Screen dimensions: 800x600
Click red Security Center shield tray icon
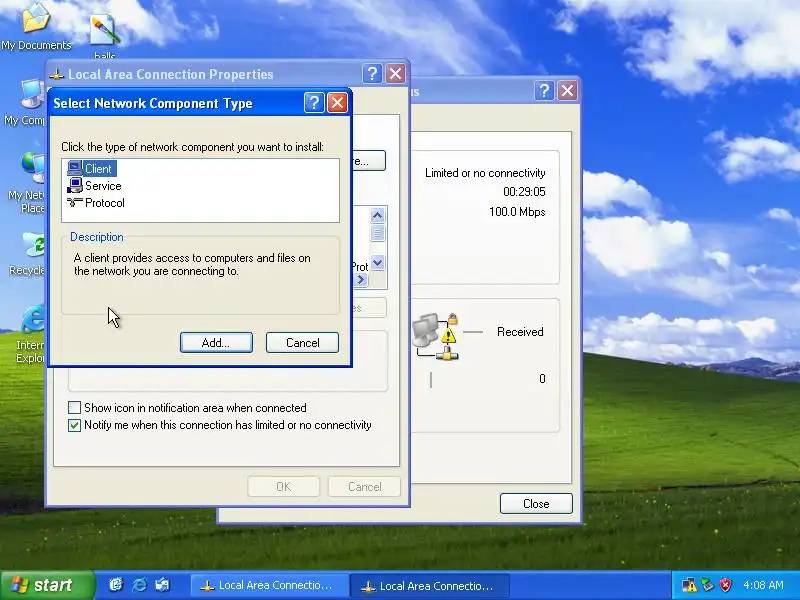[725, 585]
